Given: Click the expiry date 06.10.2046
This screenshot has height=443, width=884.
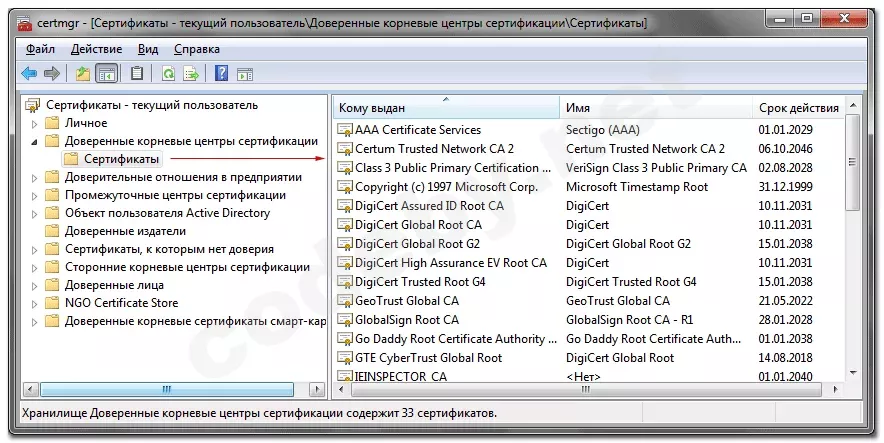Looking at the screenshot, I should point(785,149).
